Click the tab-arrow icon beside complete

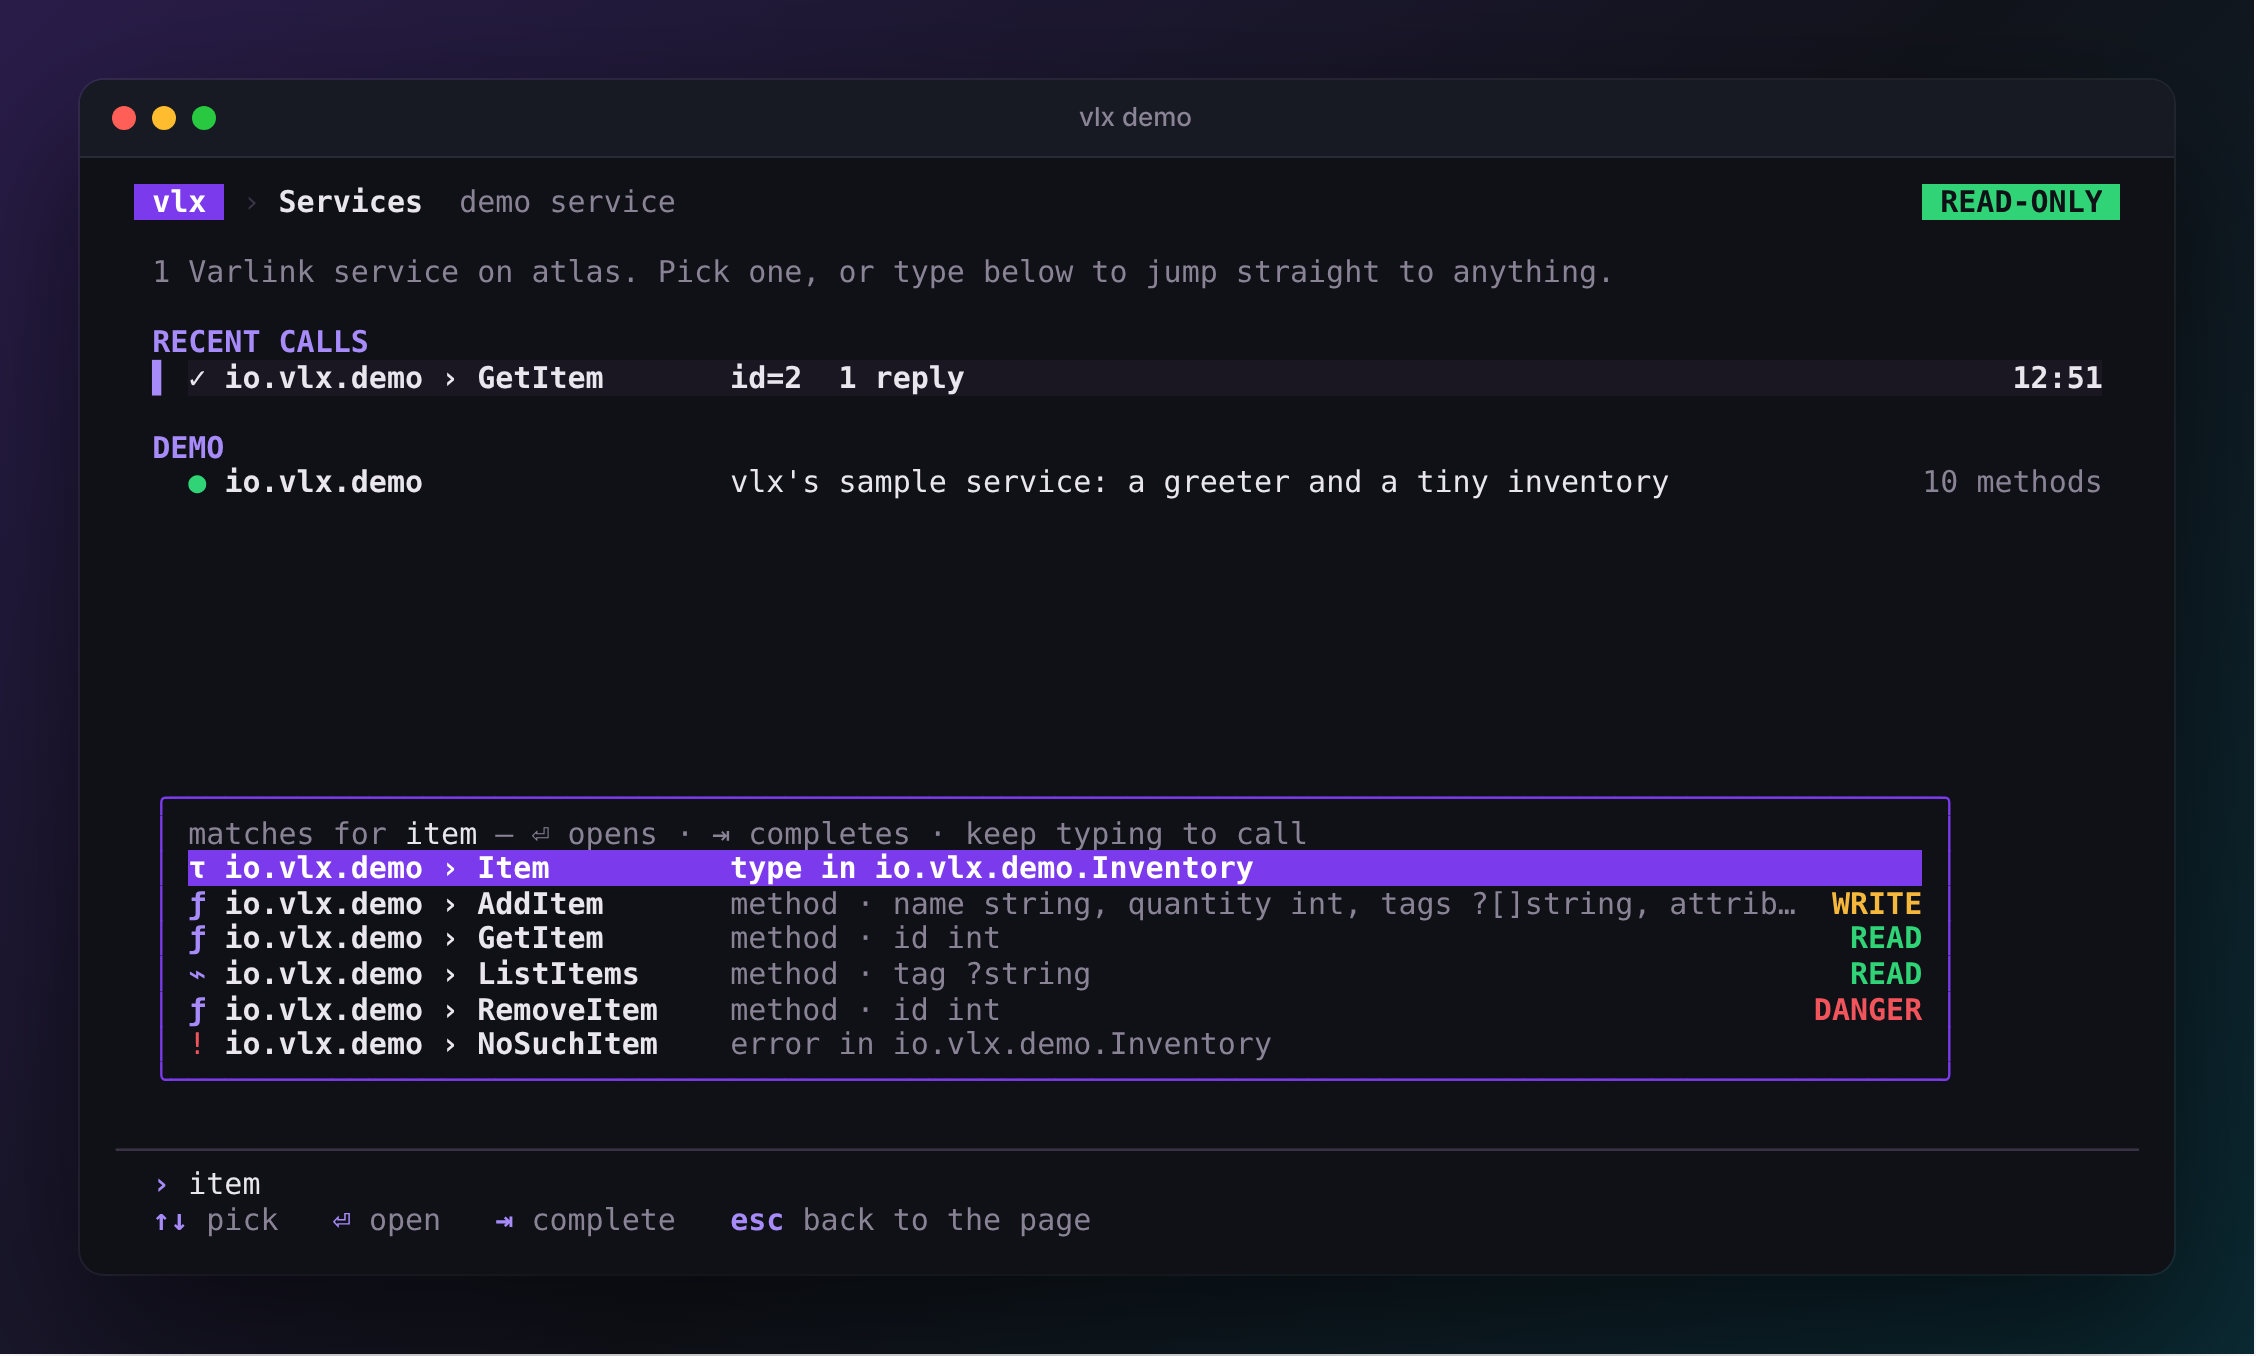(x=505, y=1221)
